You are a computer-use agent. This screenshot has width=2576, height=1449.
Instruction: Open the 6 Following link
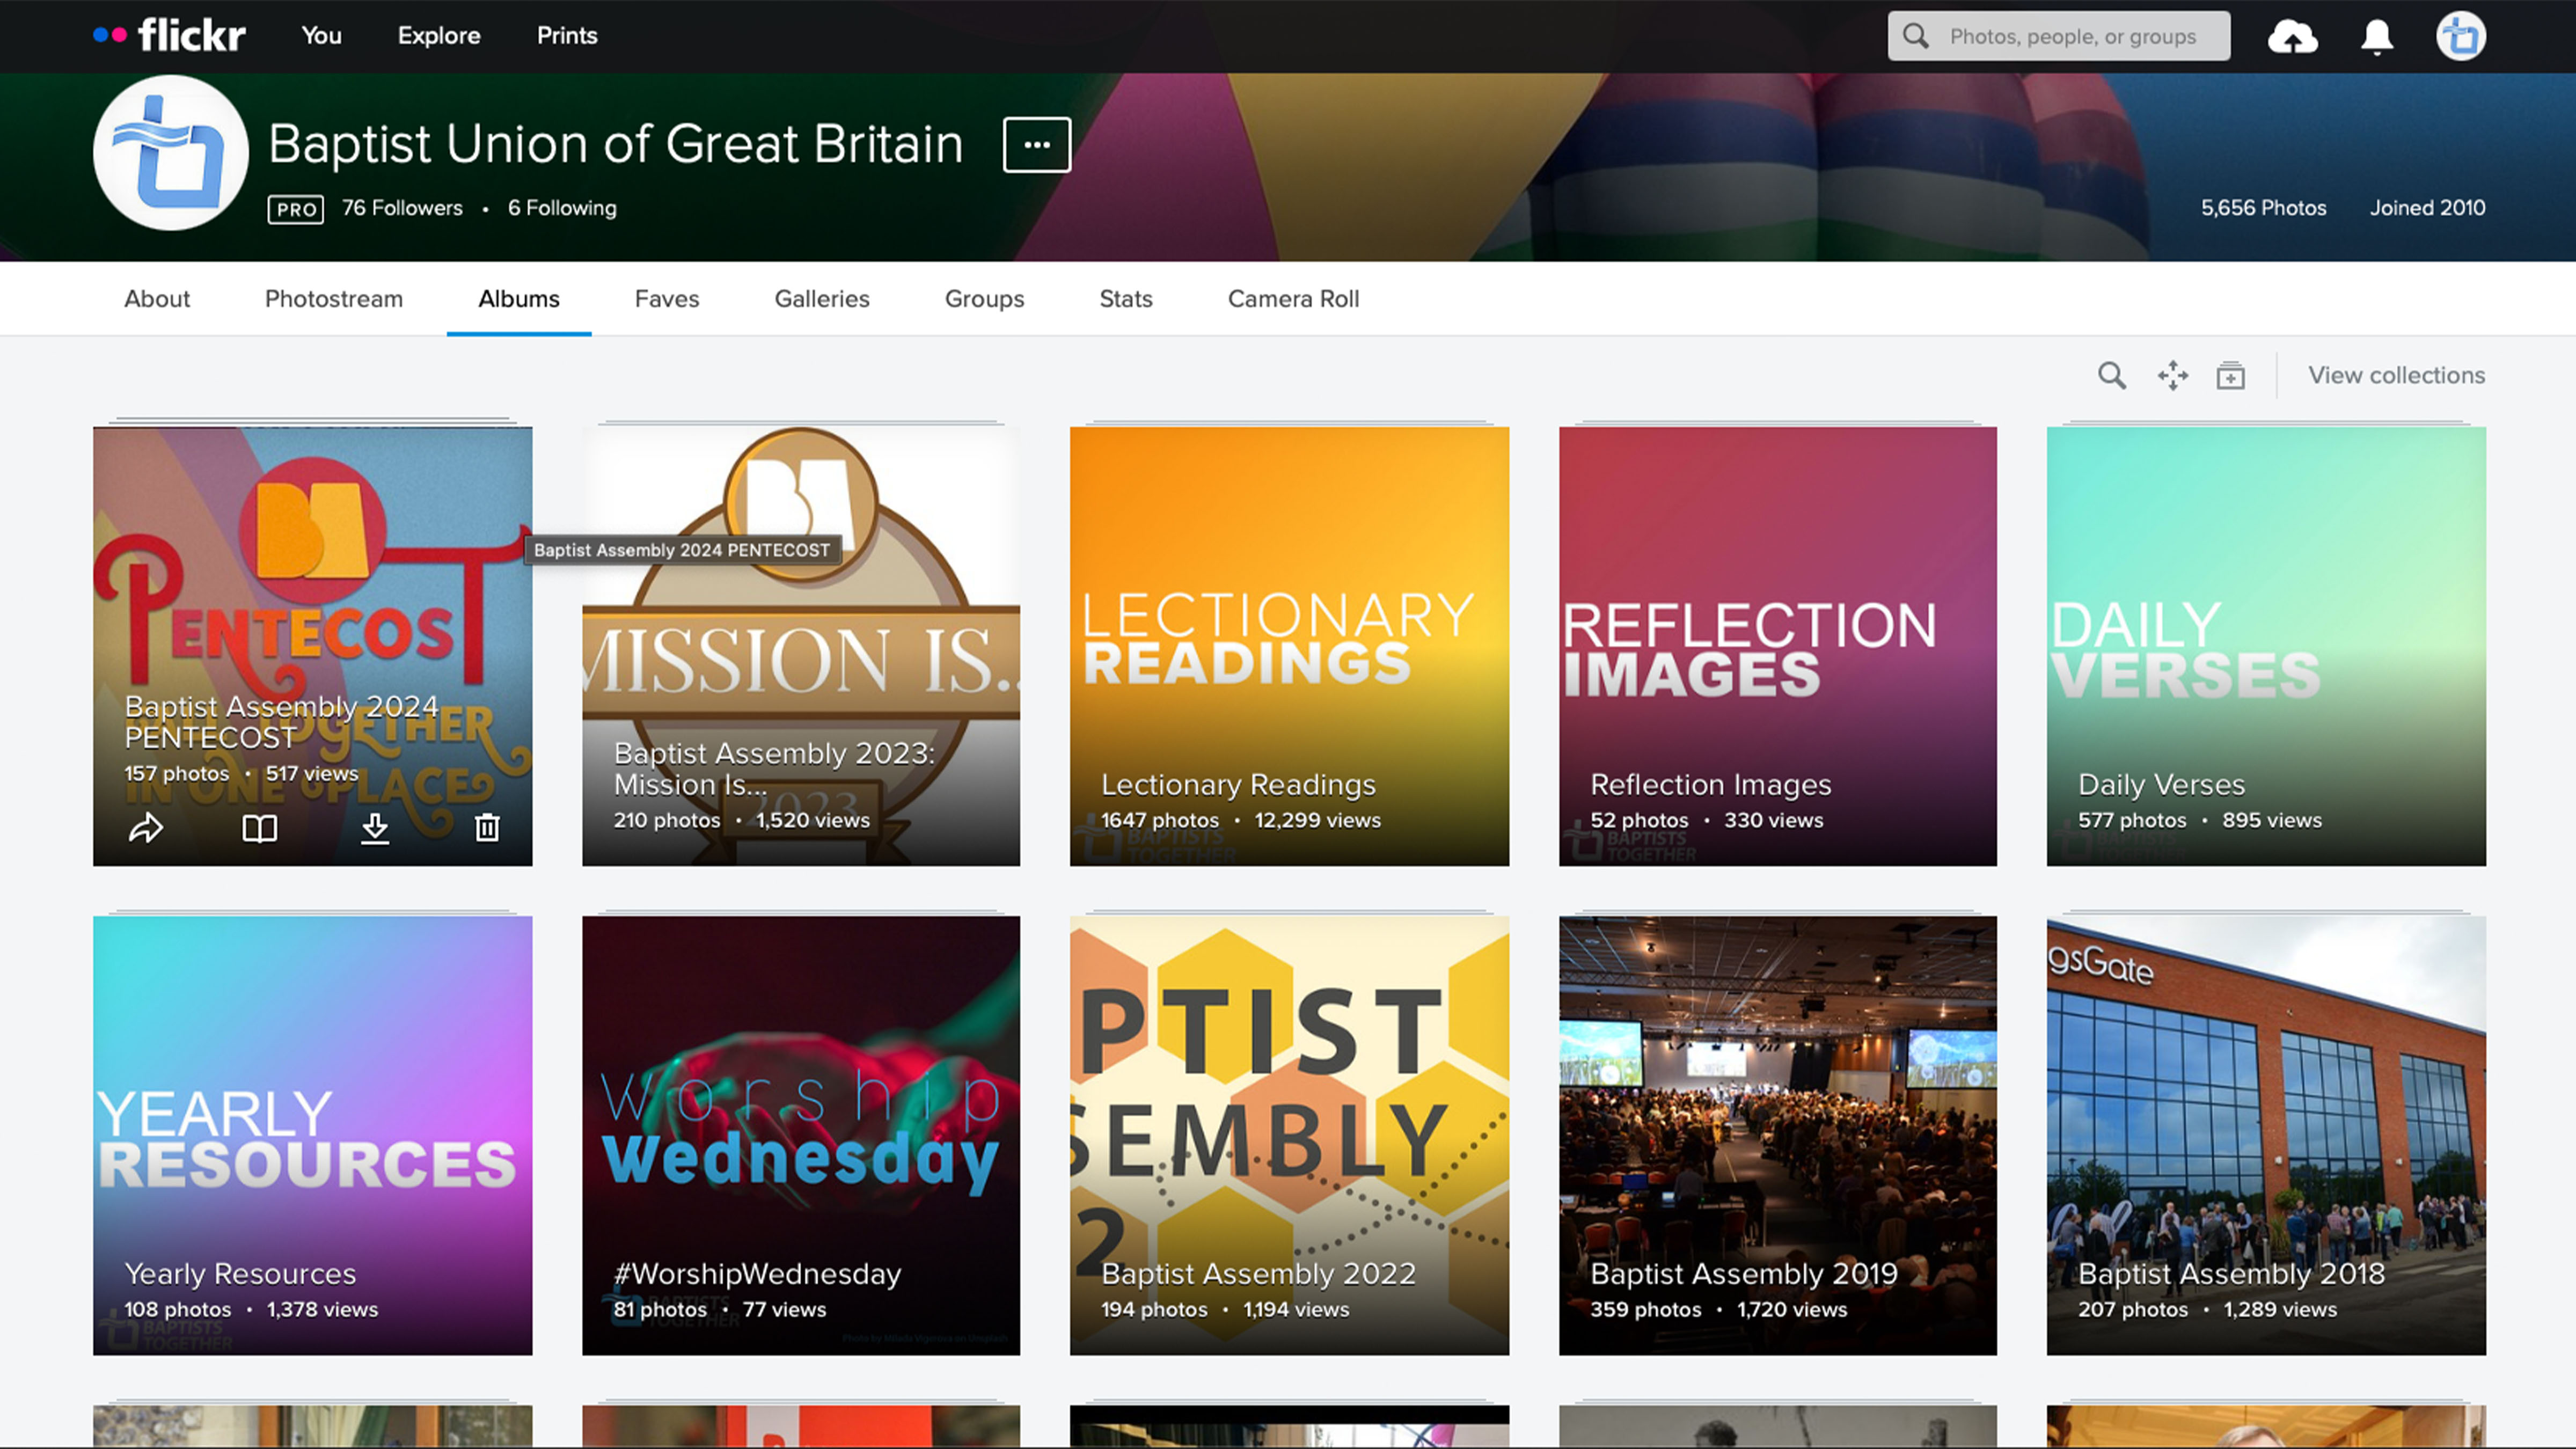coord(562,208)
